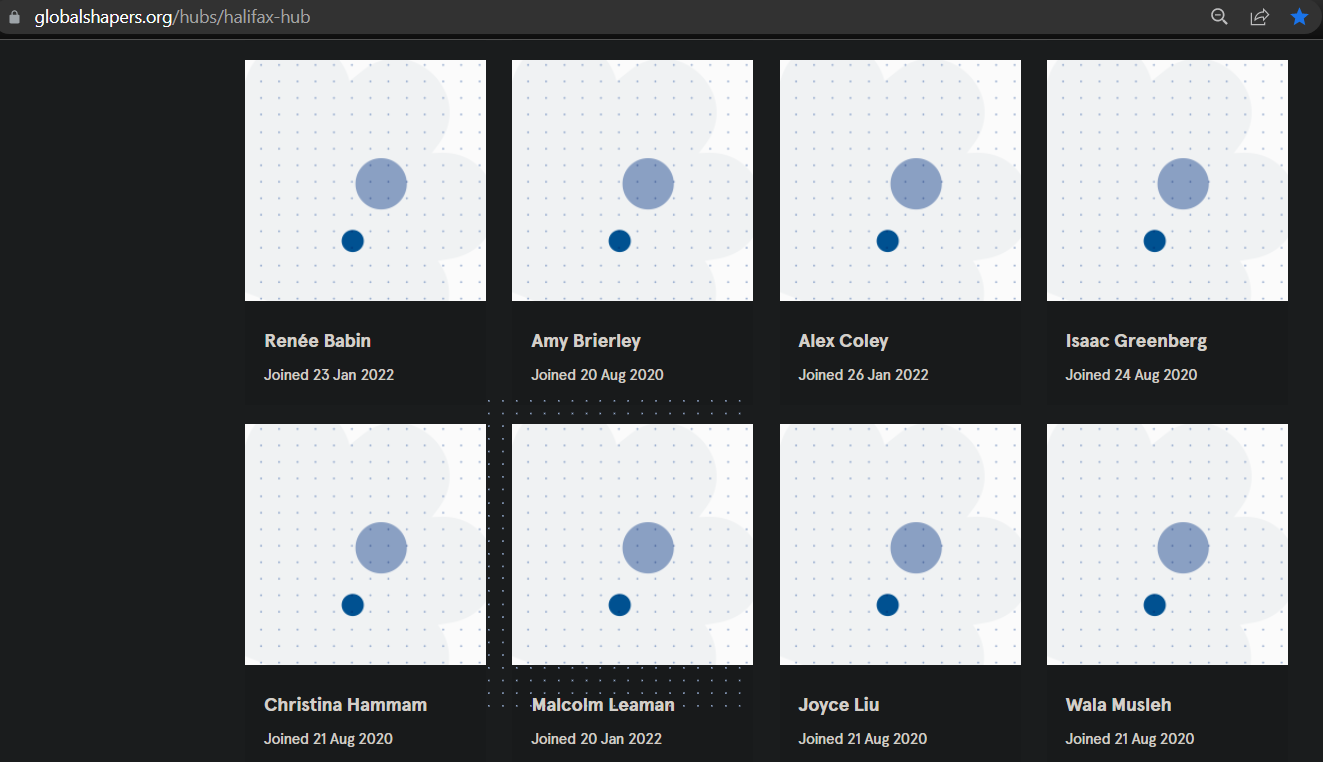Click Joyce Liu's "Joined 21 Aug 2020" text
Viewport: 1323px width, 762px height.
pyautogui.click(x=862, y=739)
